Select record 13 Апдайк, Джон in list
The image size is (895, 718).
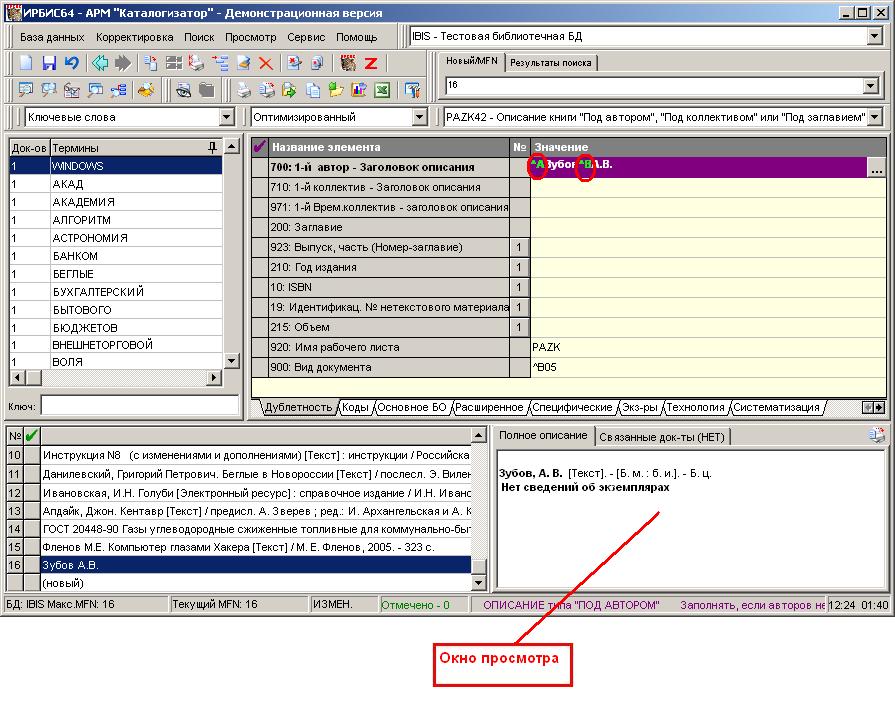tap(239, 511)
